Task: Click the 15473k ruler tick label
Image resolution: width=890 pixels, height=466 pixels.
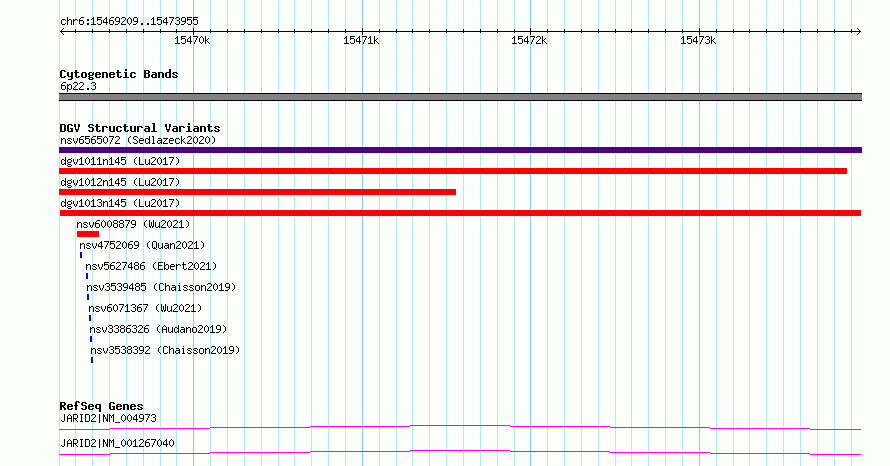Action: click(x=698, y=40)
